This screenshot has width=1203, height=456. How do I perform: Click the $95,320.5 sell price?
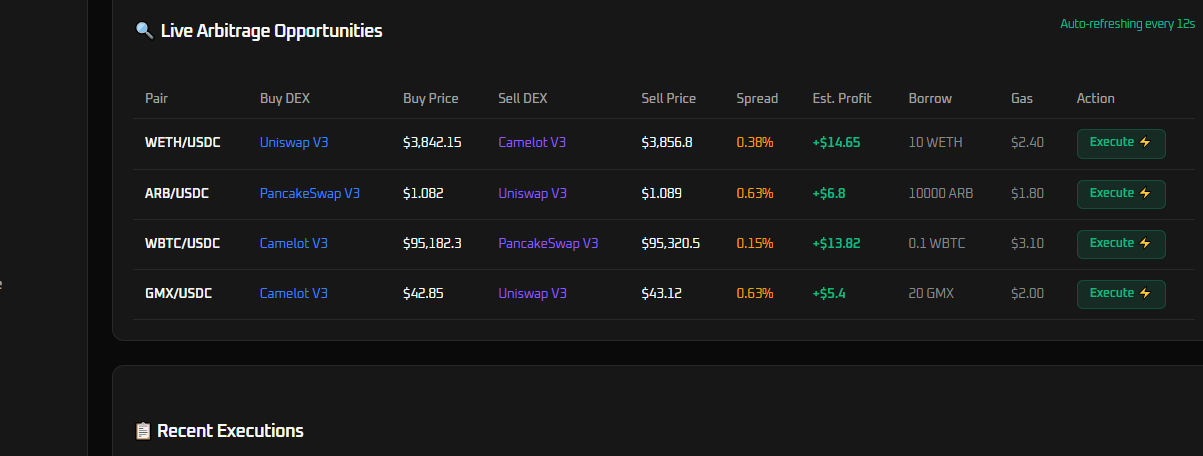[x=671, y=243]
